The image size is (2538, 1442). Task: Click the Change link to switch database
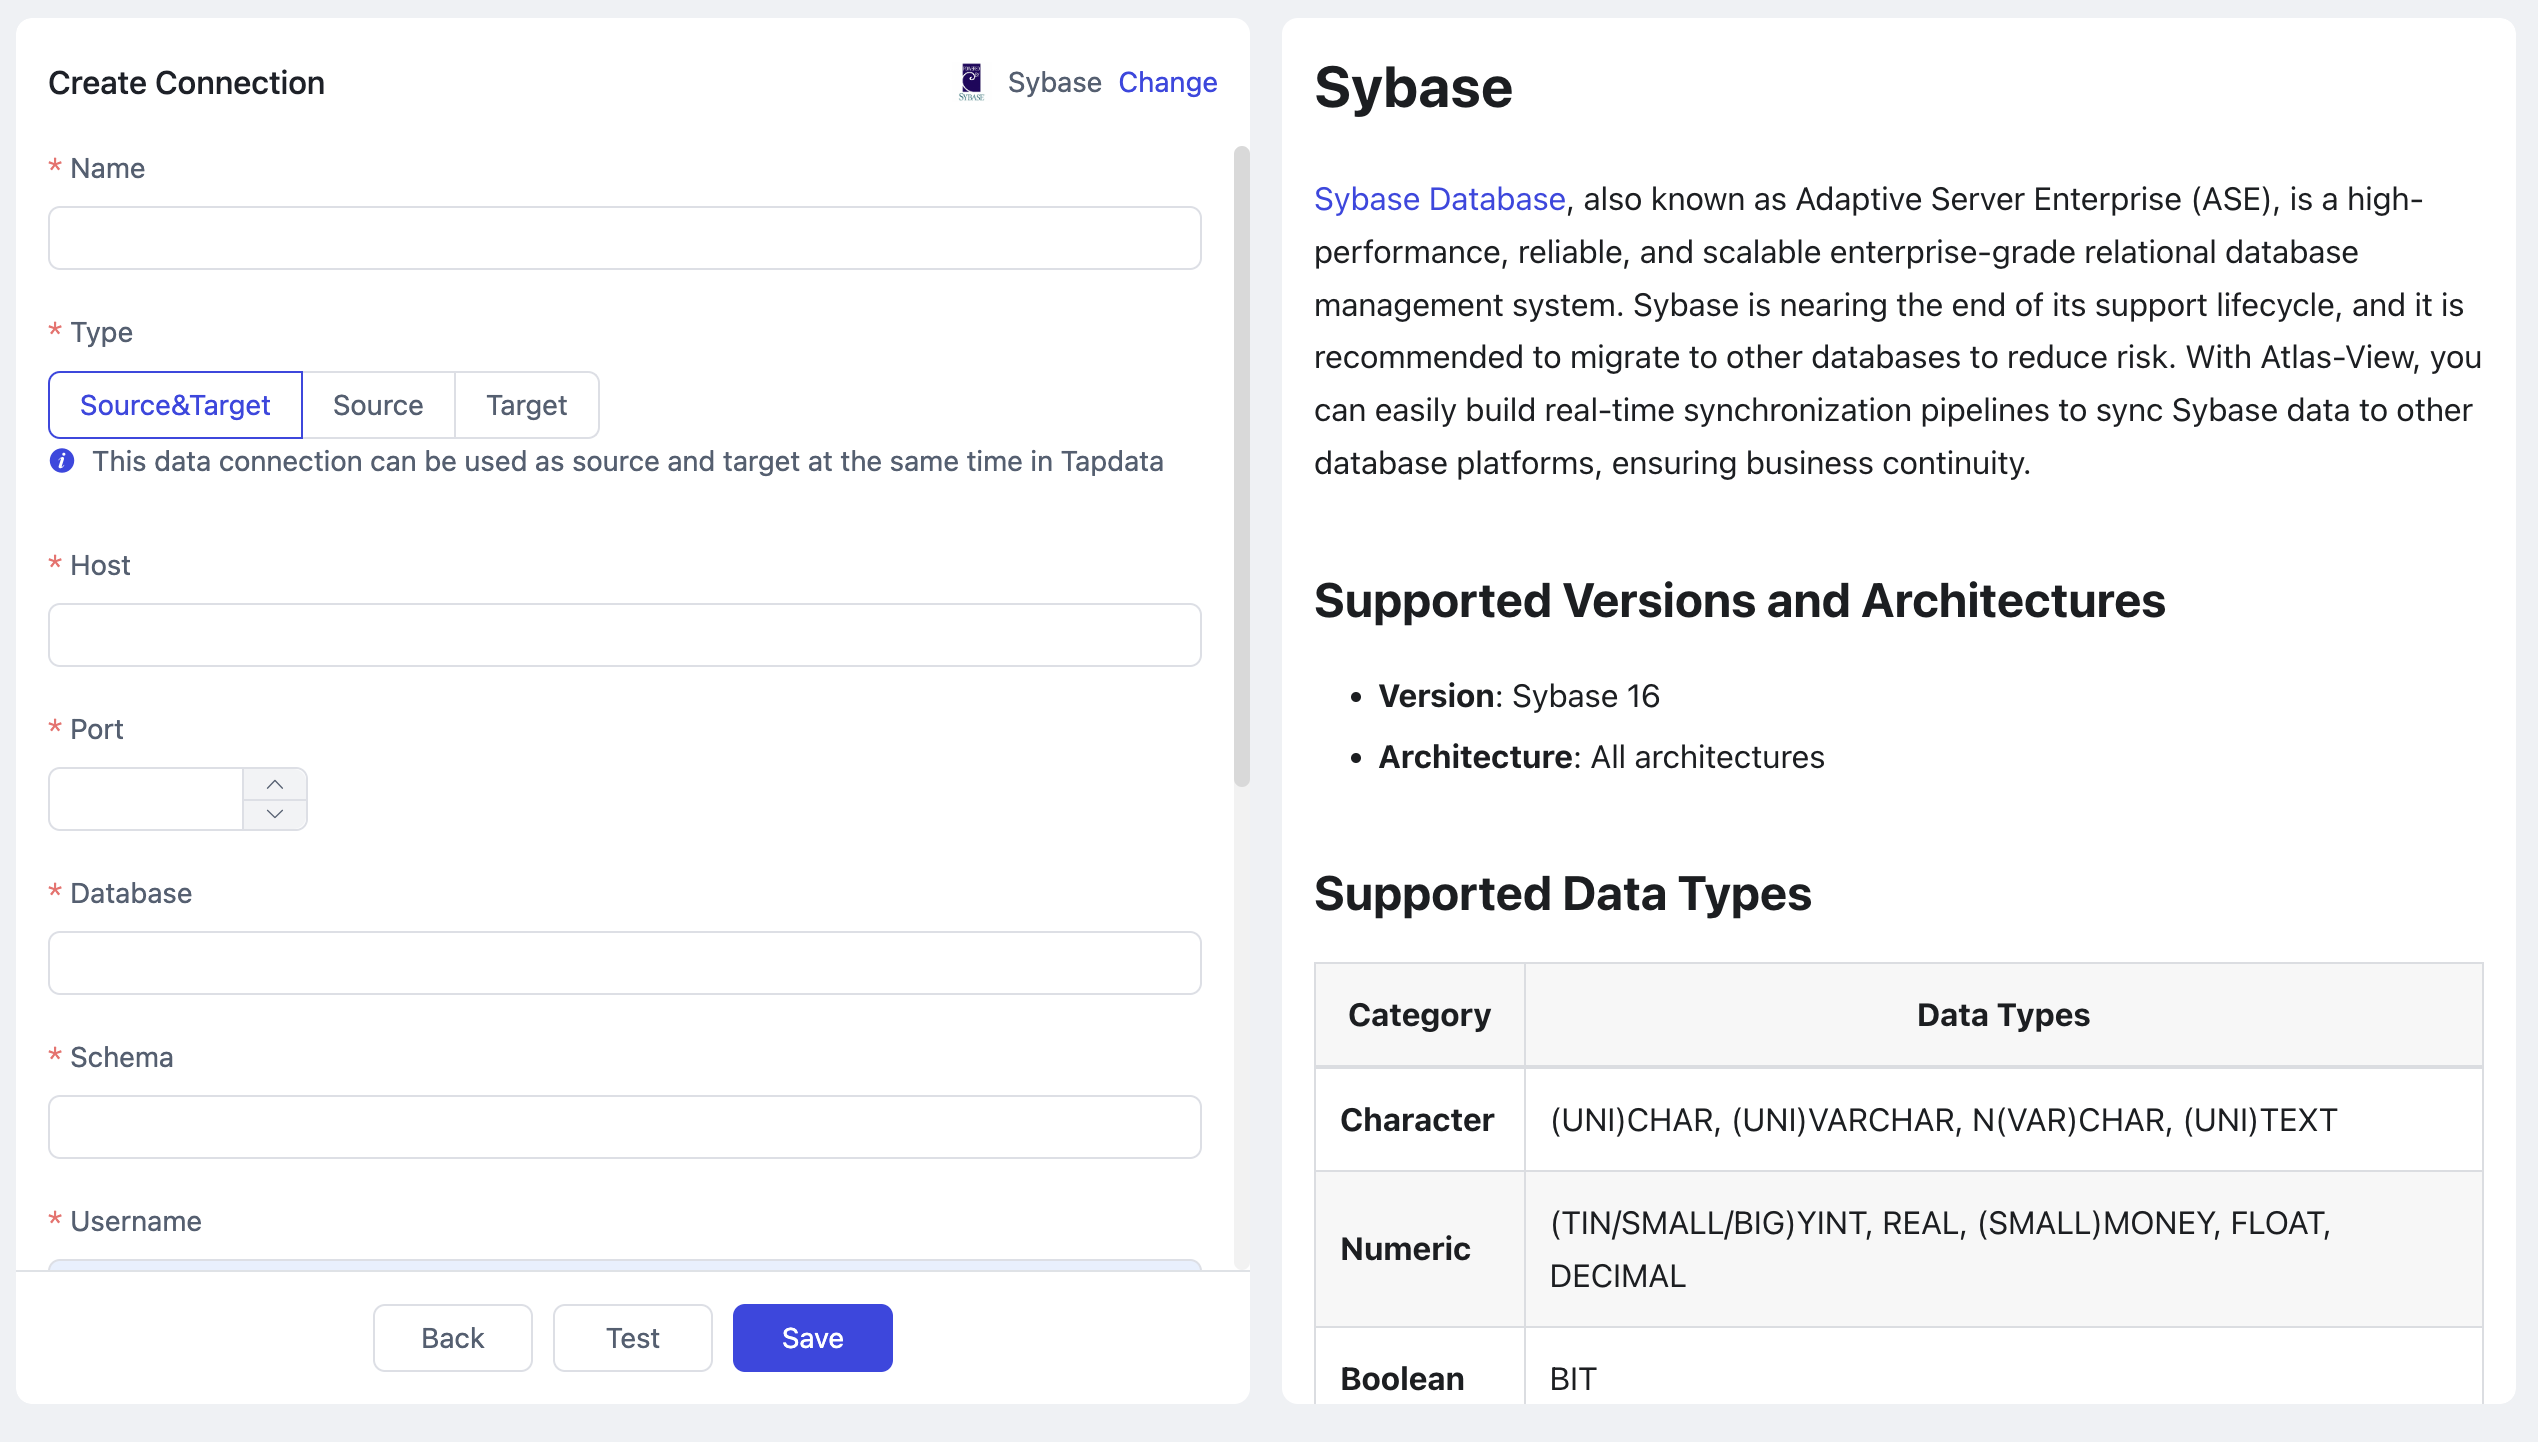pyautogui.click(x=1167, y=82)
